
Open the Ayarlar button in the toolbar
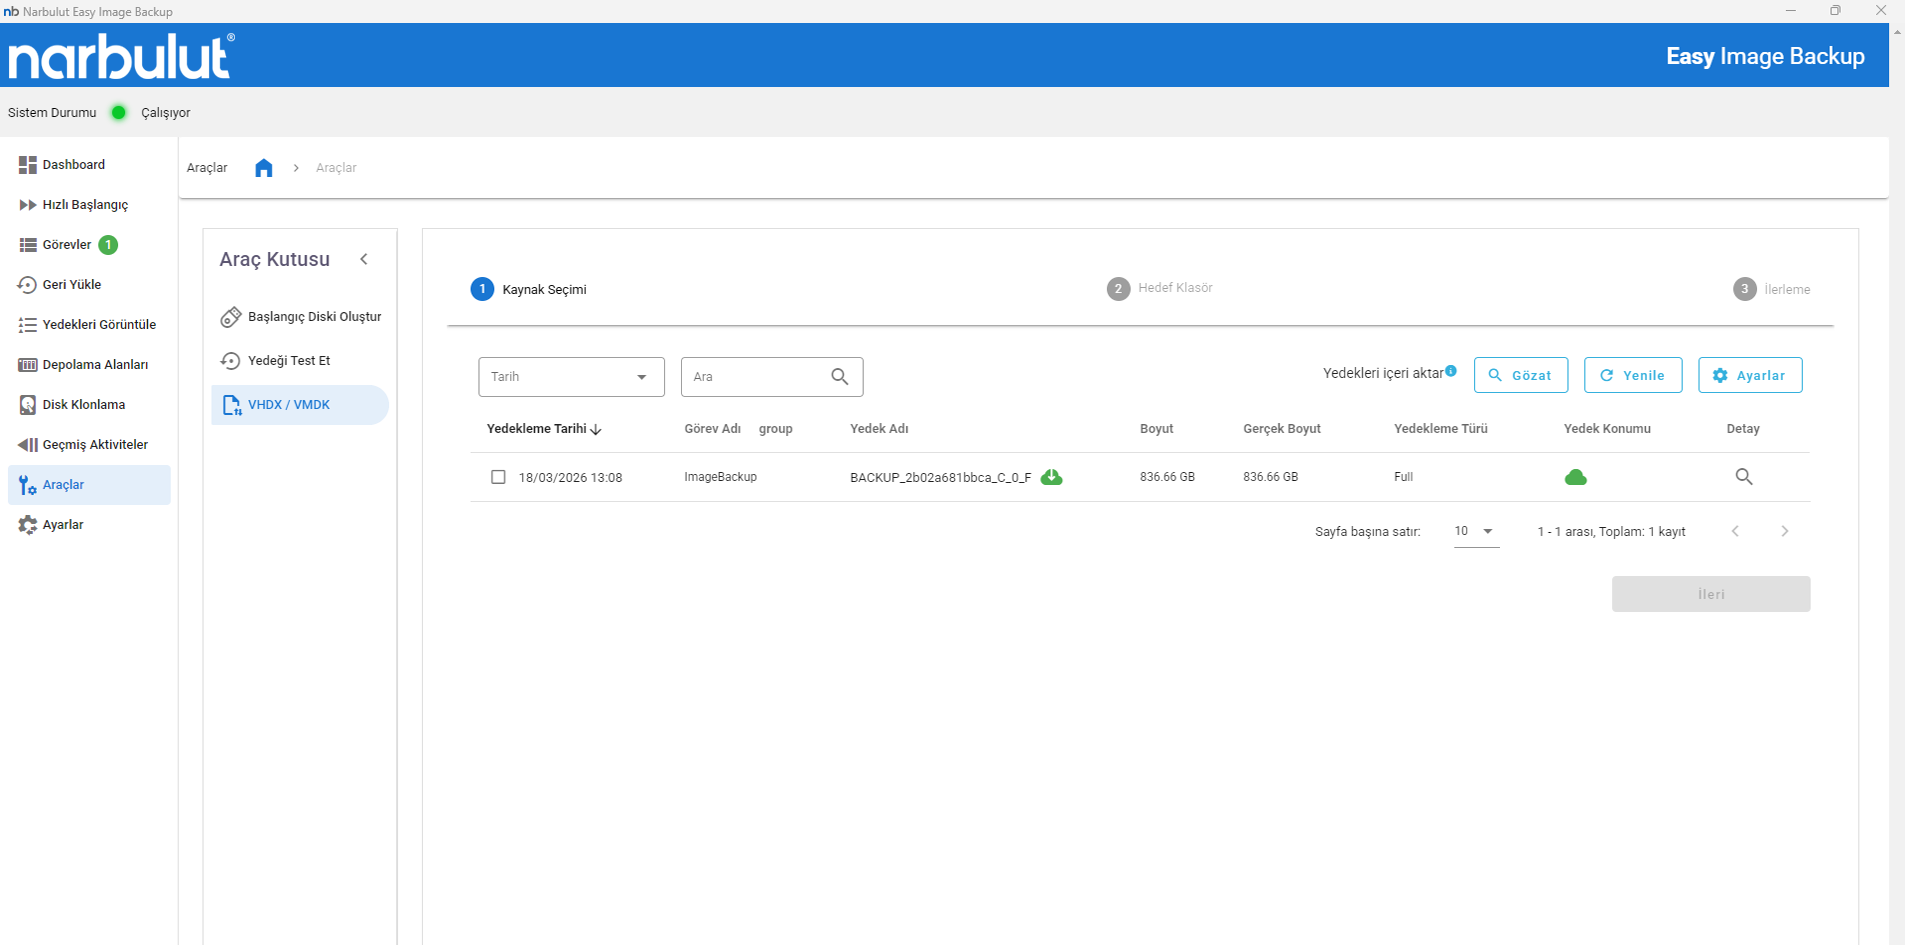[1749, 375]
